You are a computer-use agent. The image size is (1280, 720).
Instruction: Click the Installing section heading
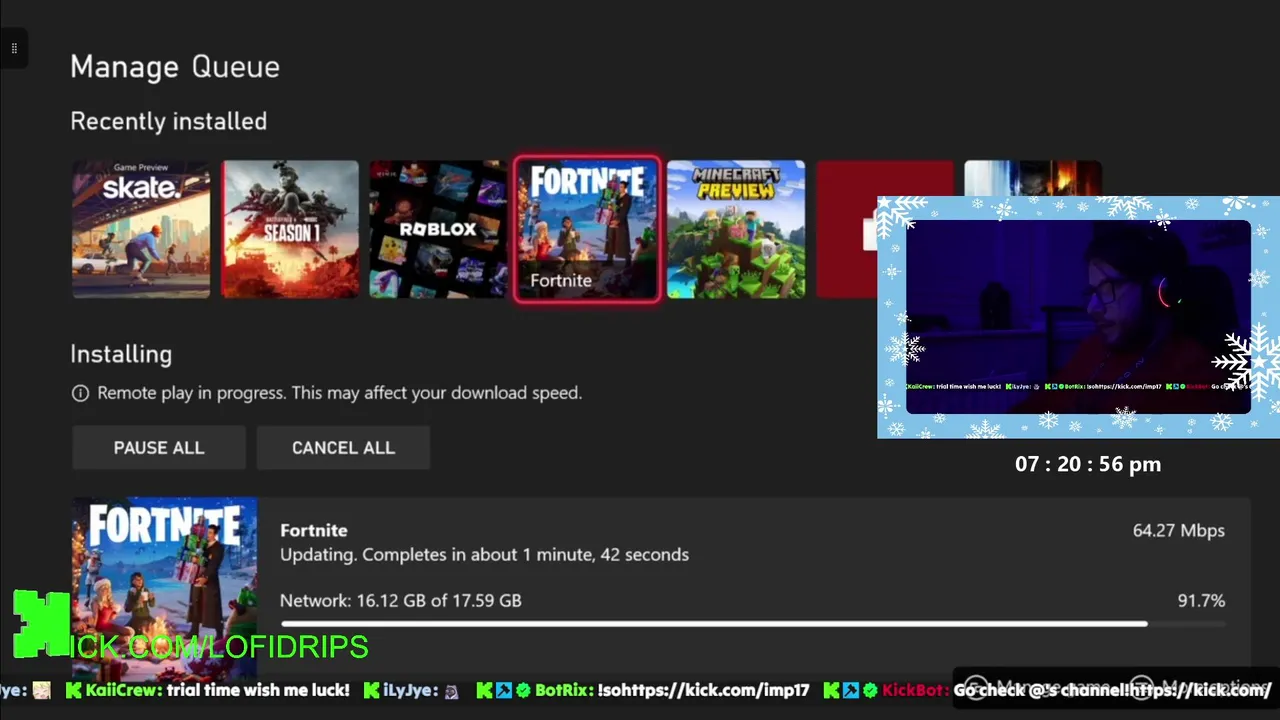click(x=121, y=354)
